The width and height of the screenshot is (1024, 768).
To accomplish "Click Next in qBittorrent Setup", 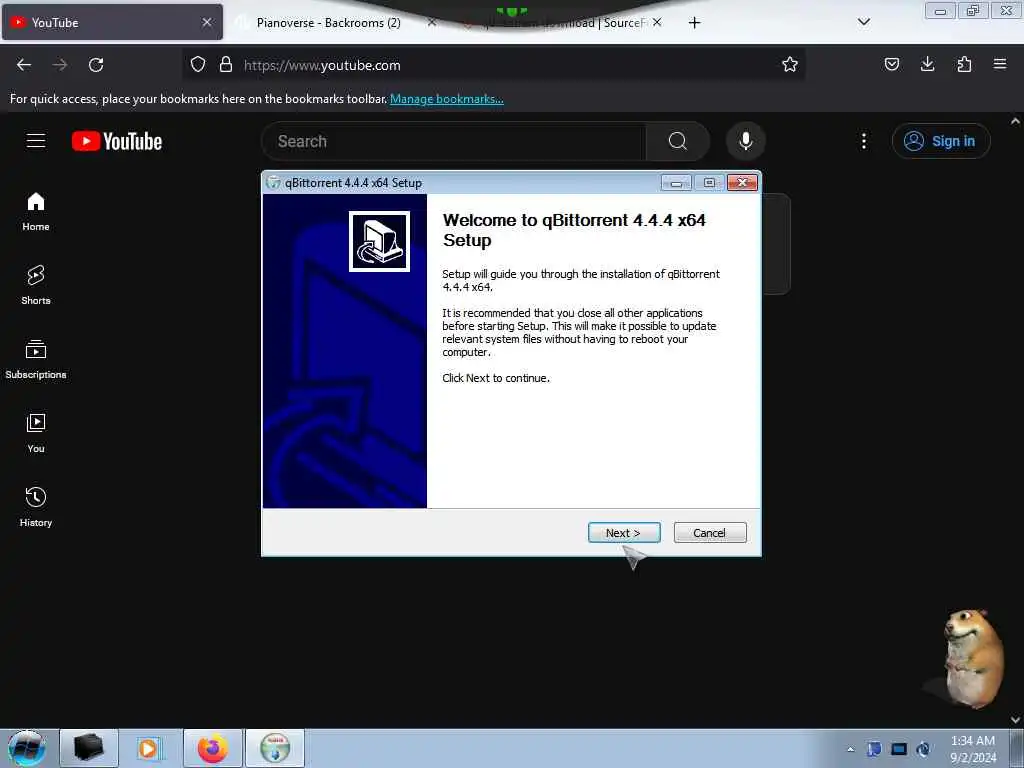I will tap(624, 533).
